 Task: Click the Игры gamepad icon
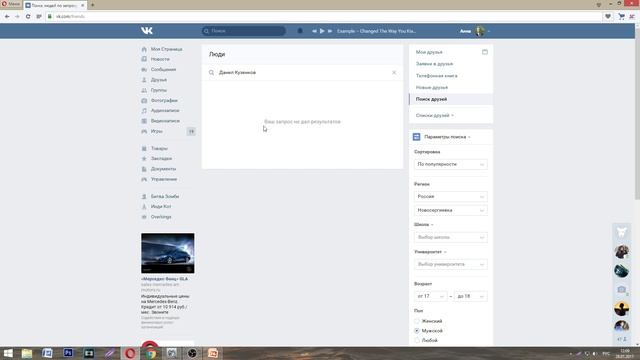[144, 131]
